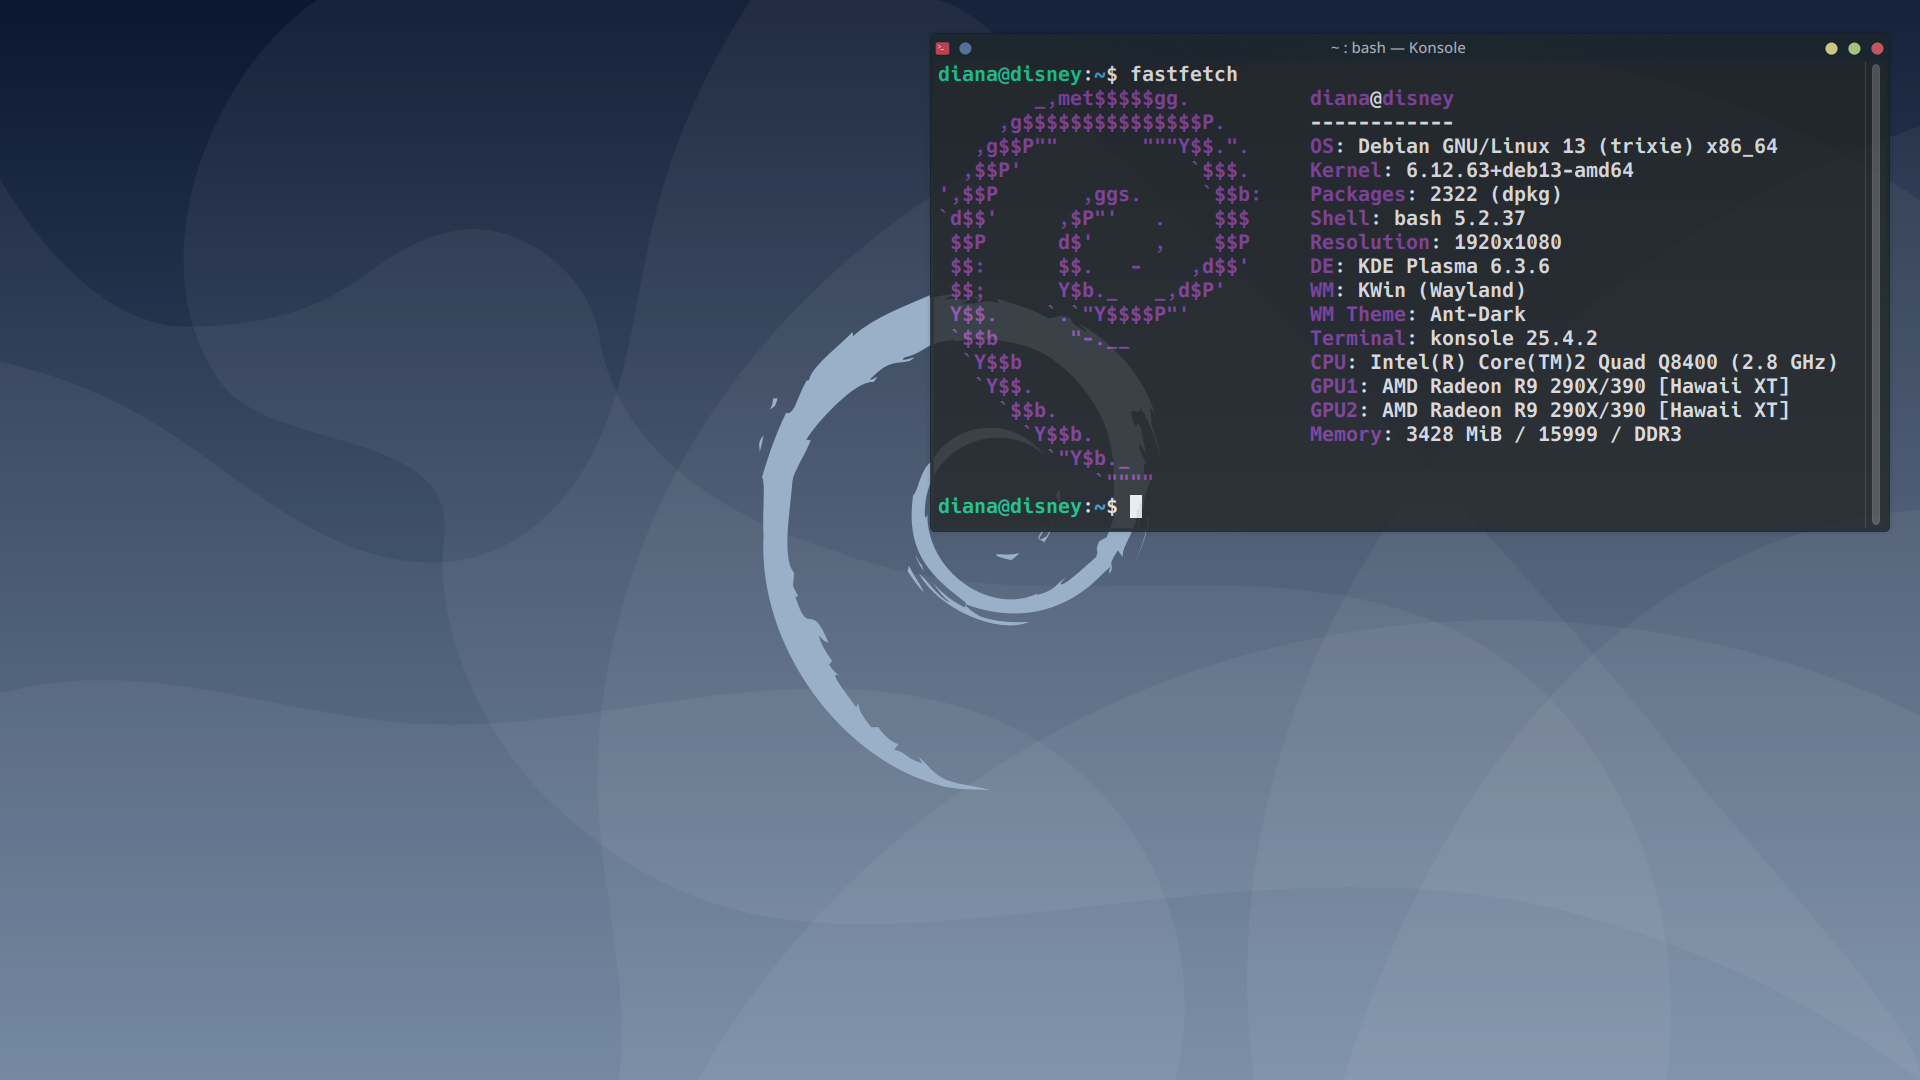Click the CPU Intel Core 2 Quad line
This screenshot has height=1080, width=1920.
click(1573, 362)
